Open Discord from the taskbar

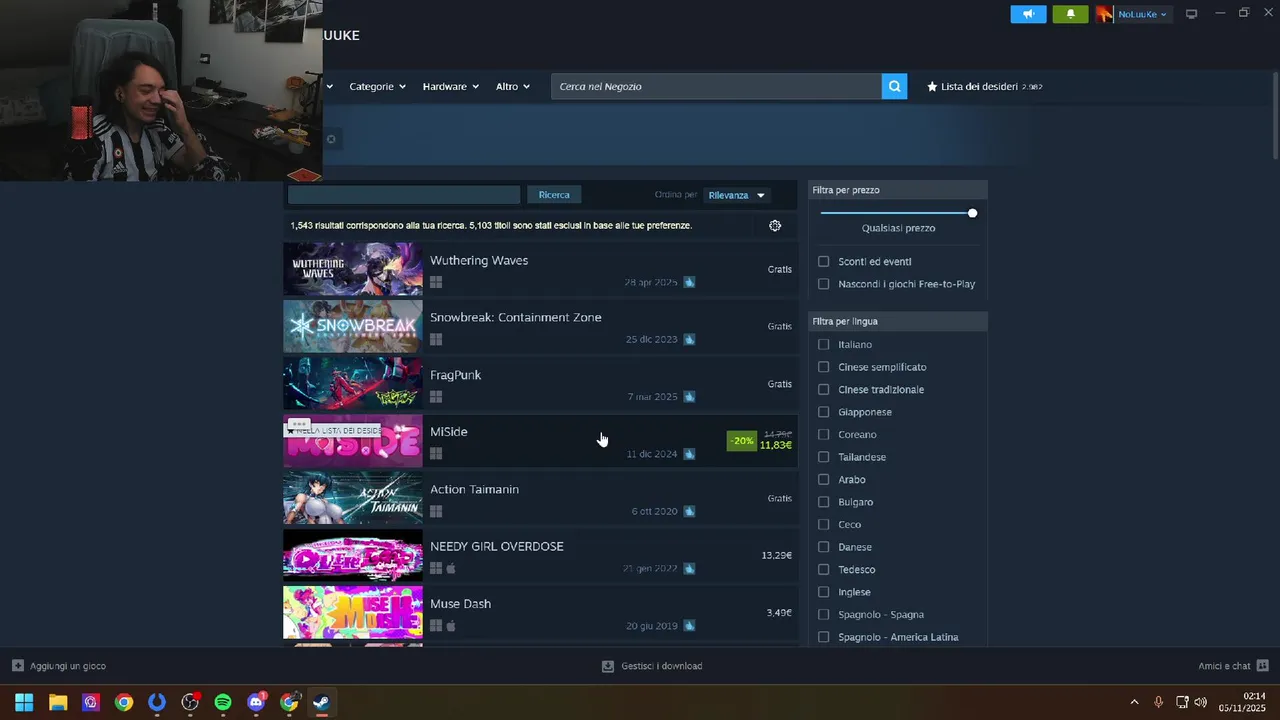click(x=256, y=702)
